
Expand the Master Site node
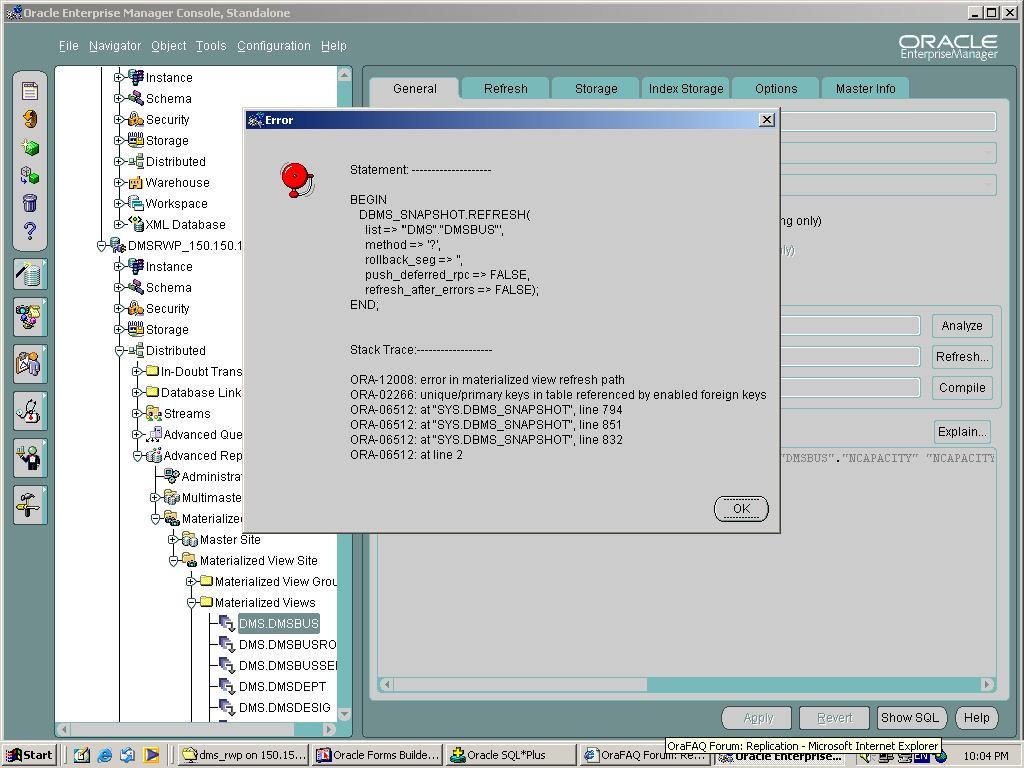click(x=174, y=540)
